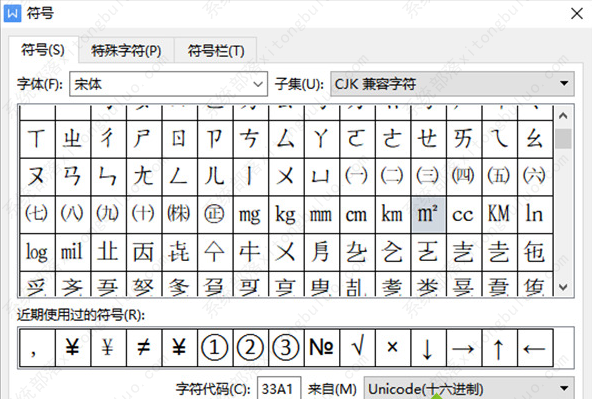Choose the cc symbol cell

[464, 214]
